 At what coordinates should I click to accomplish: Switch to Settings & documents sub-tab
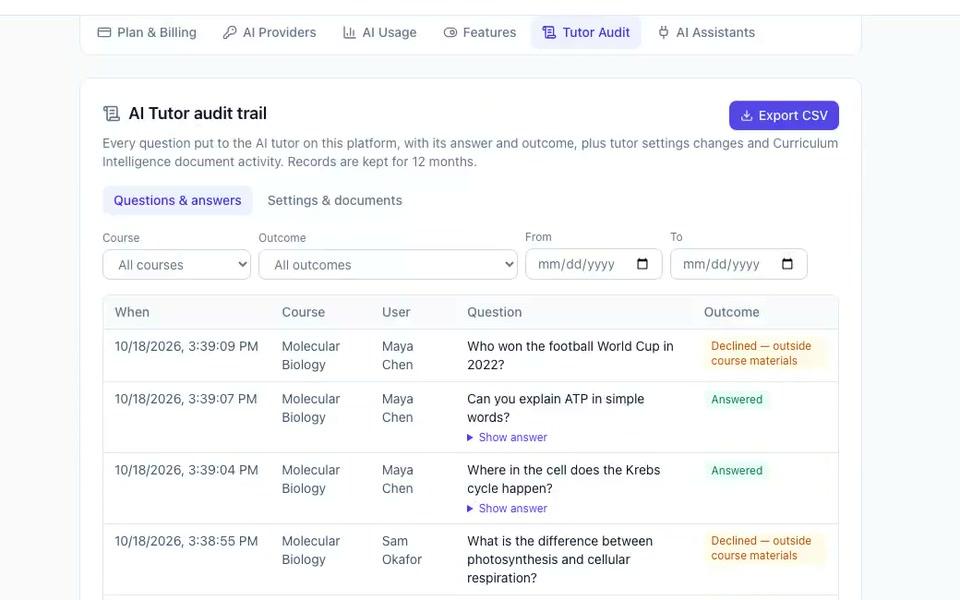click(x=335, y=200)
